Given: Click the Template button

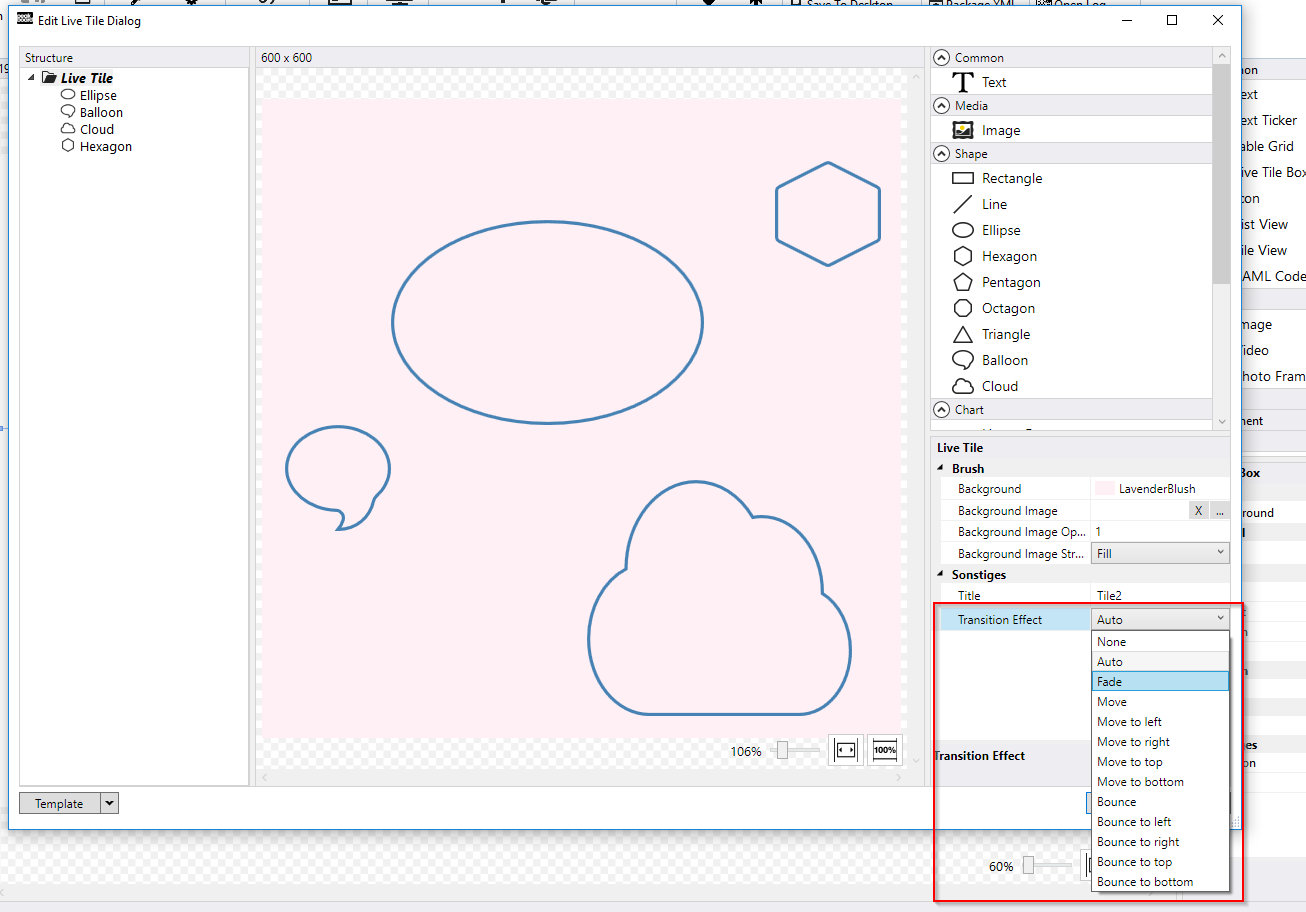Looking at the screenshot, I should click(60, 802).
